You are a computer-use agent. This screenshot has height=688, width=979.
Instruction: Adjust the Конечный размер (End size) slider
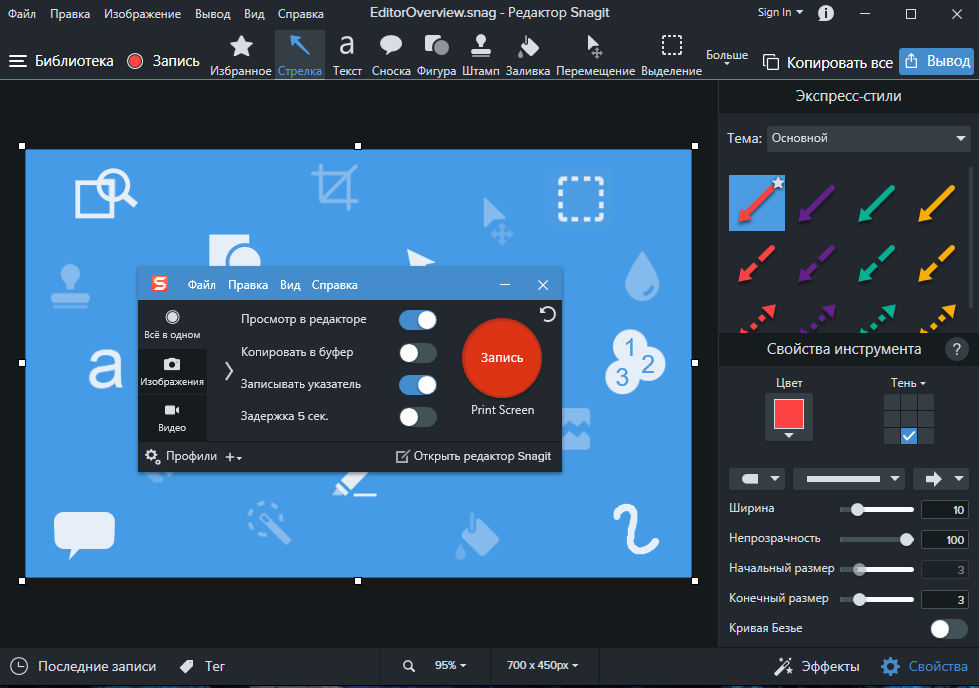(x=877, y=600)
